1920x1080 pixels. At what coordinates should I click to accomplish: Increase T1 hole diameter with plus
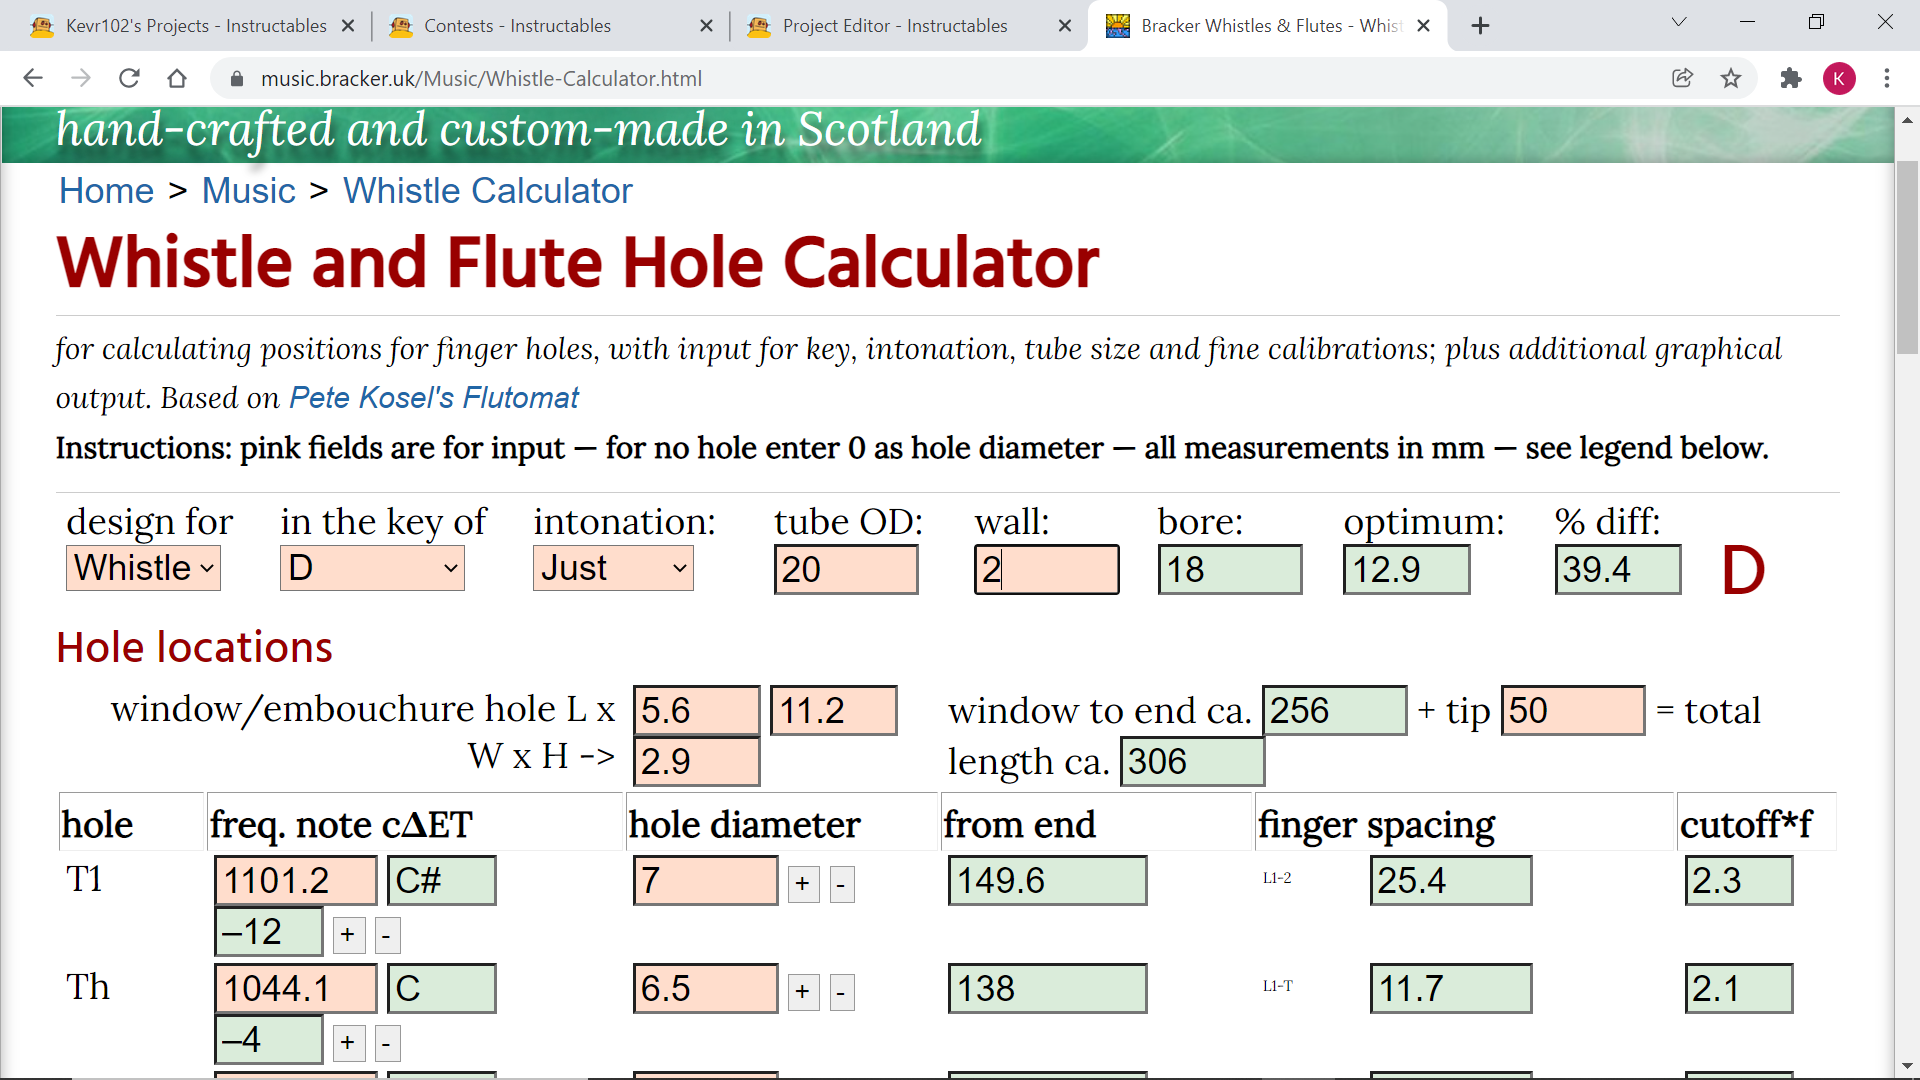tap(803, 884)
